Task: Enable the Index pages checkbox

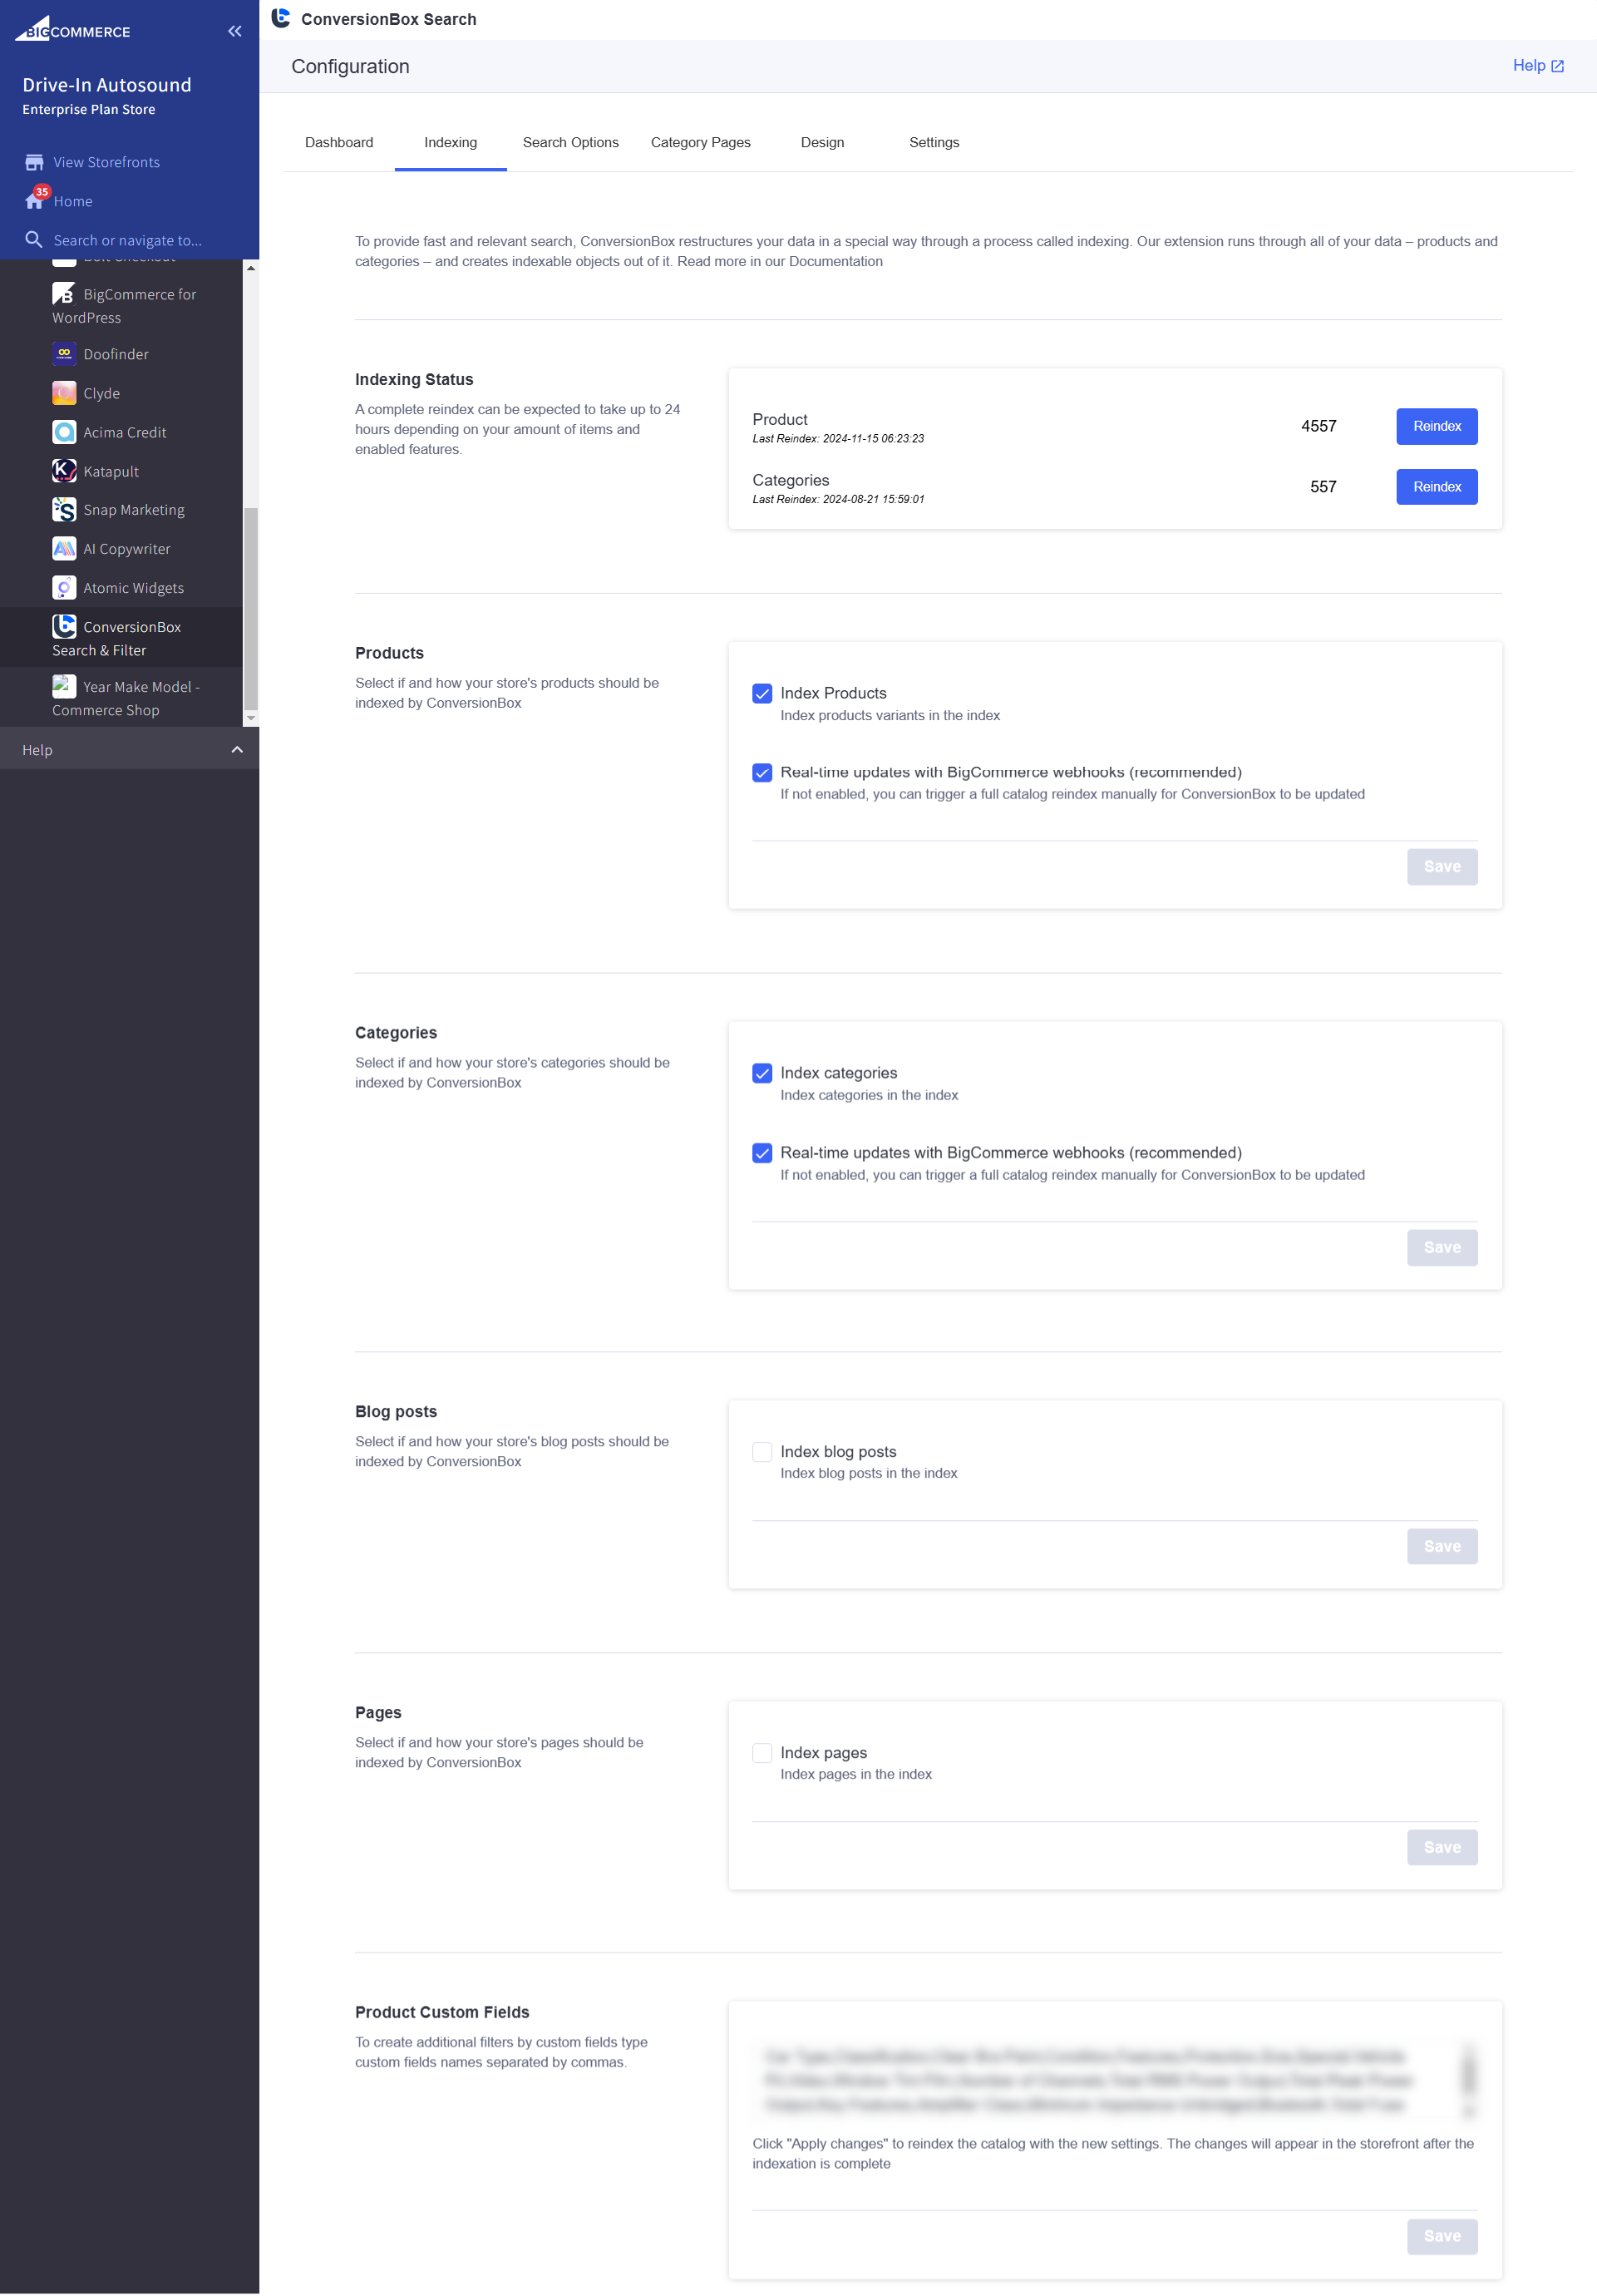Action: coord(762,1753)
